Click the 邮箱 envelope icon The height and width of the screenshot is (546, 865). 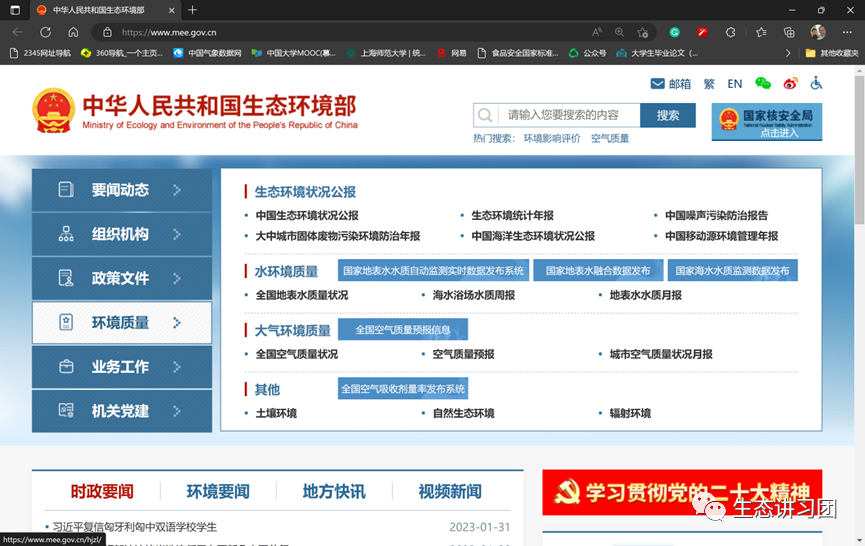(657, 83)
